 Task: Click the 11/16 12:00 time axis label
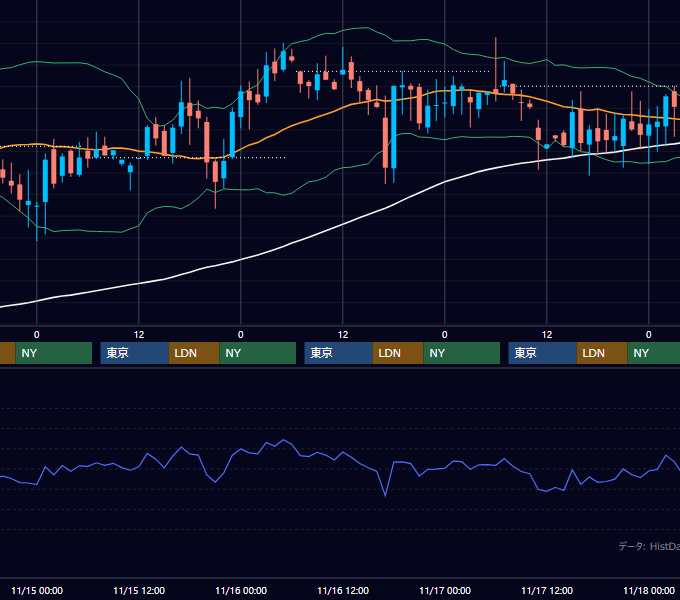[x=343, y=590]
